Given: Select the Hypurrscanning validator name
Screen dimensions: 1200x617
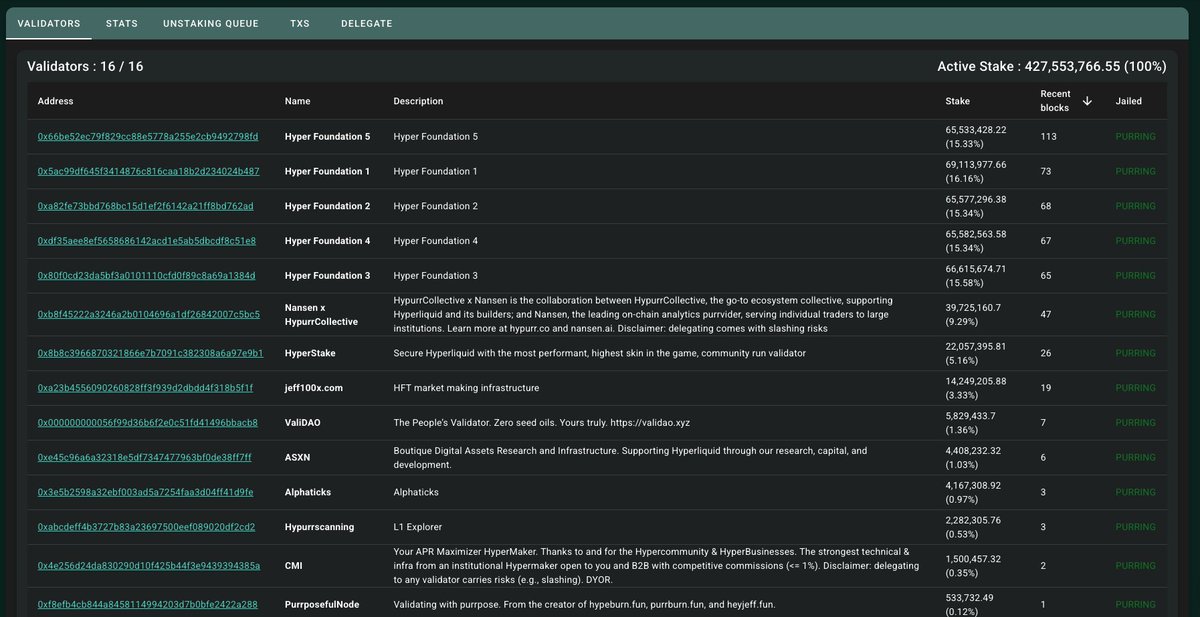Looking at the screenshot, I should [x=319, y=527].
